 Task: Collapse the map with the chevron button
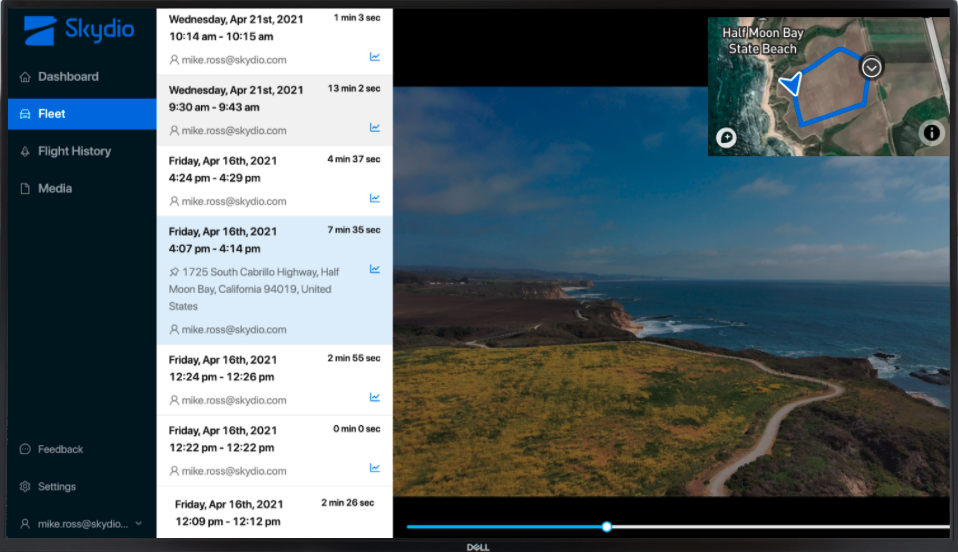coord(872,67)
